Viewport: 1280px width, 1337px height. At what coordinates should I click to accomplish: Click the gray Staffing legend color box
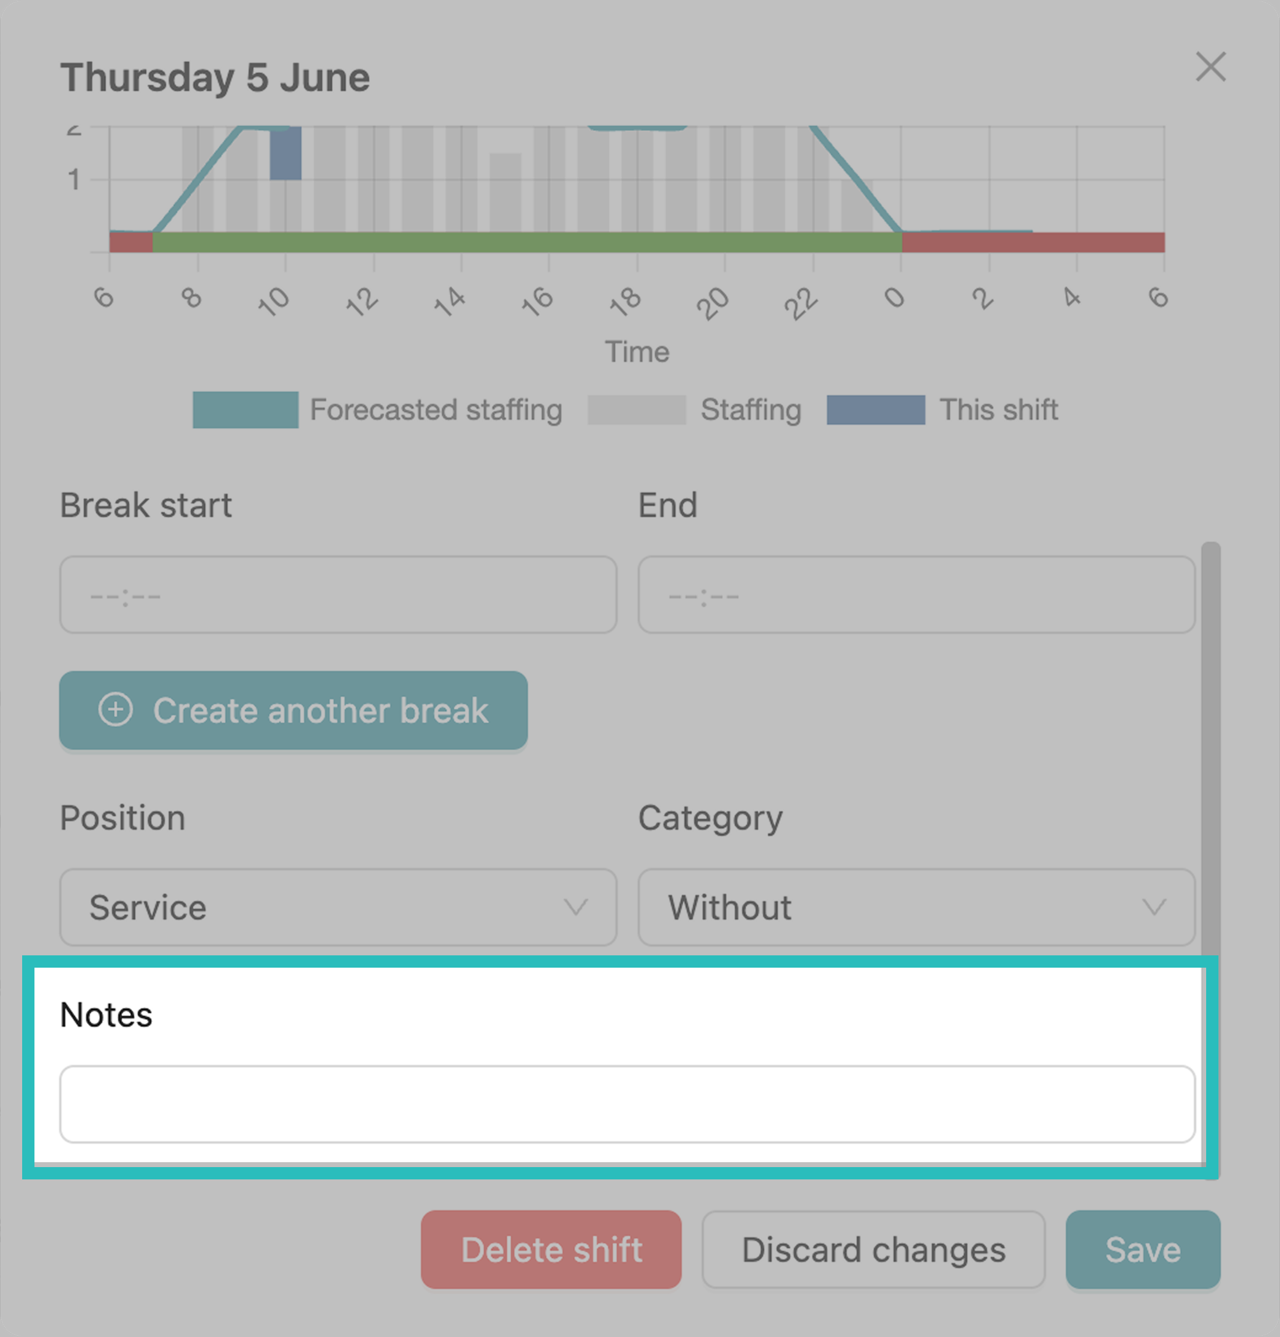click(x=636, y=410)
